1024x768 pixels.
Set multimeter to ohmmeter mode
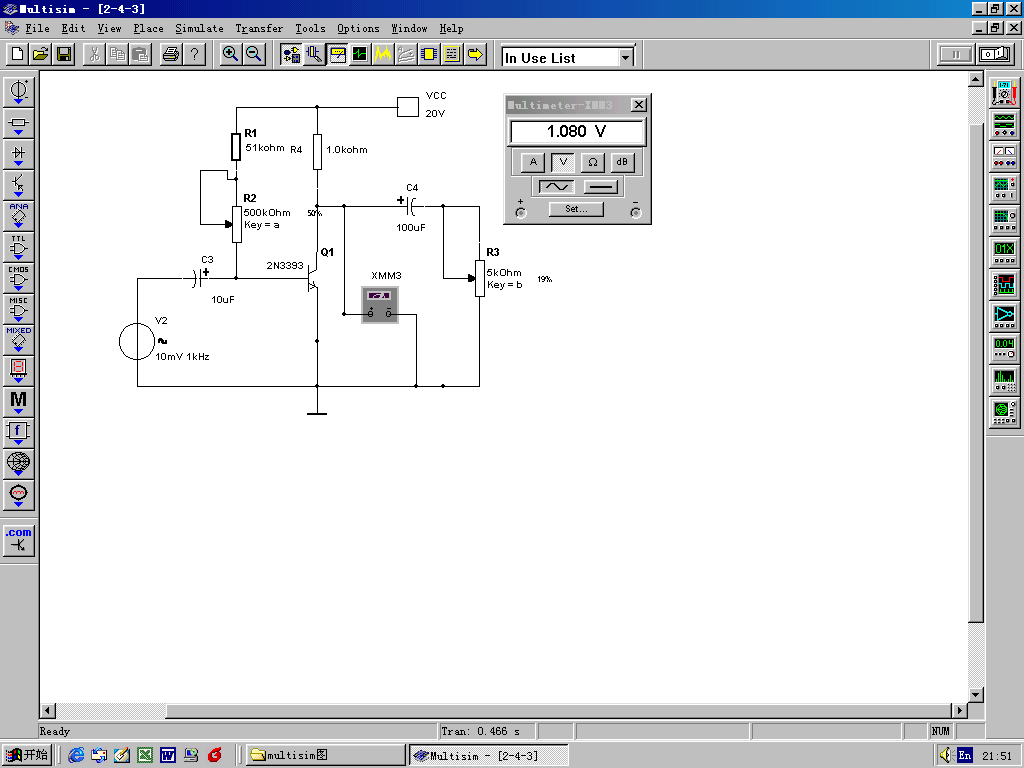(592, 162)
